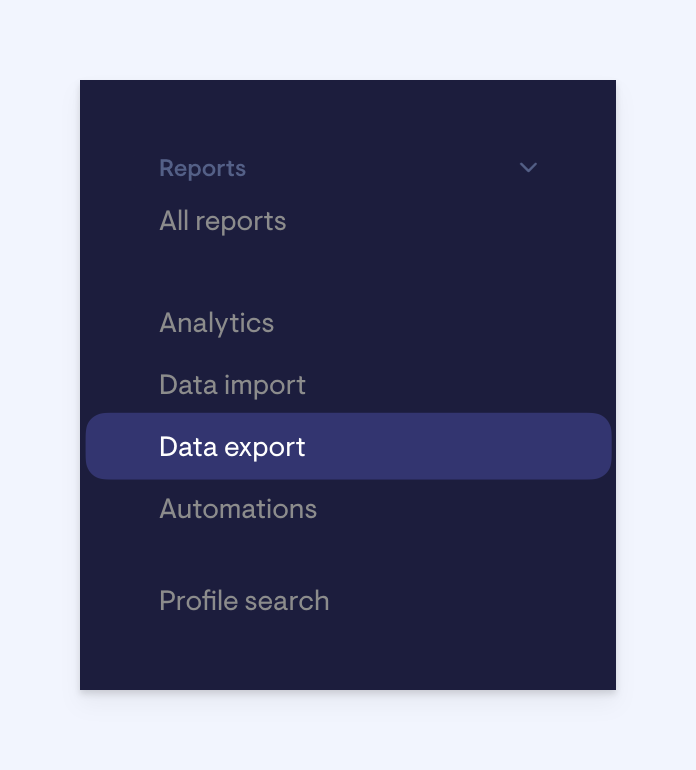The height and width of the screenshot is (770, 696).
Task: Switch to the Automations section
Action: (238, 509)
